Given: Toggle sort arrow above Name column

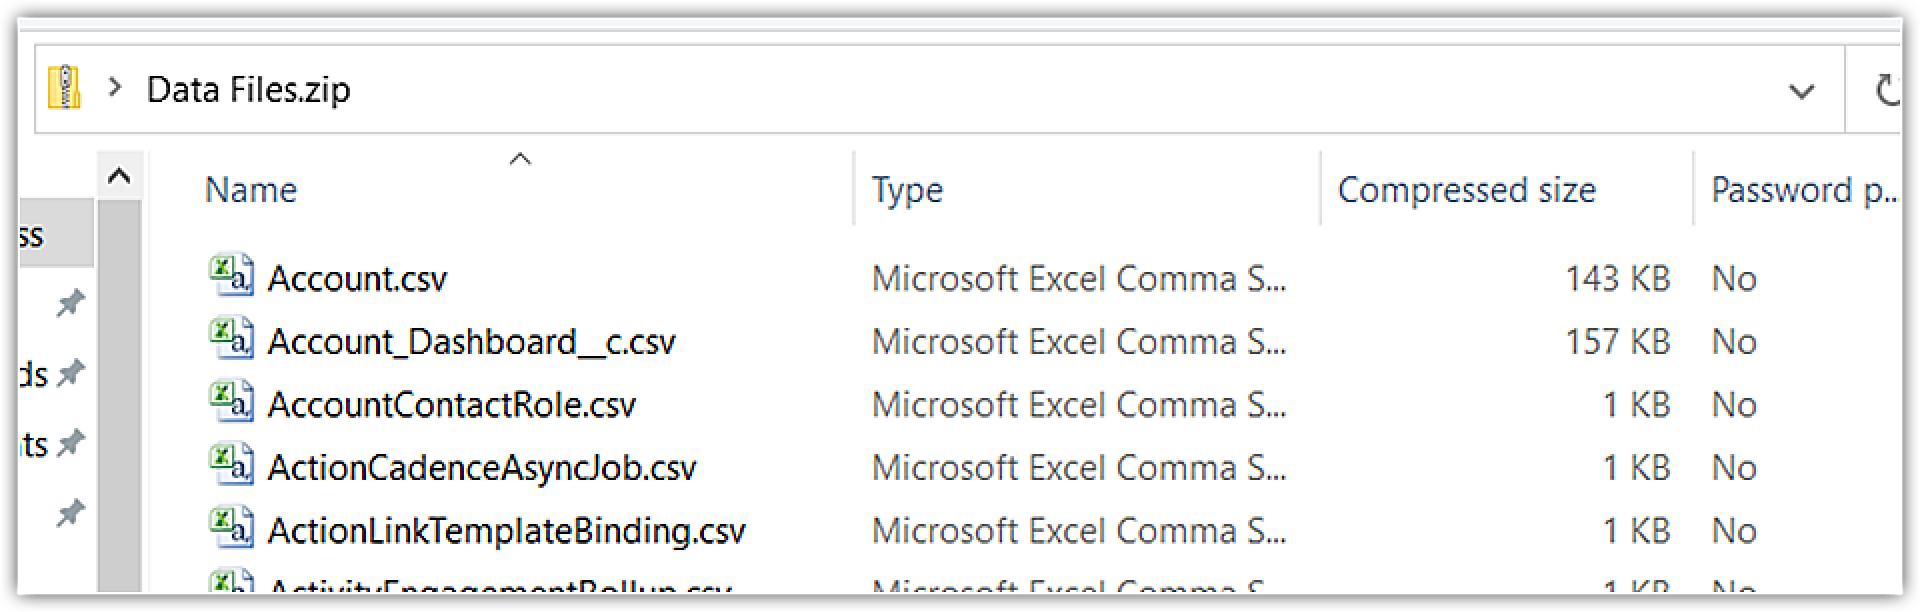Looking at the screenshot, I should (520, 159).
